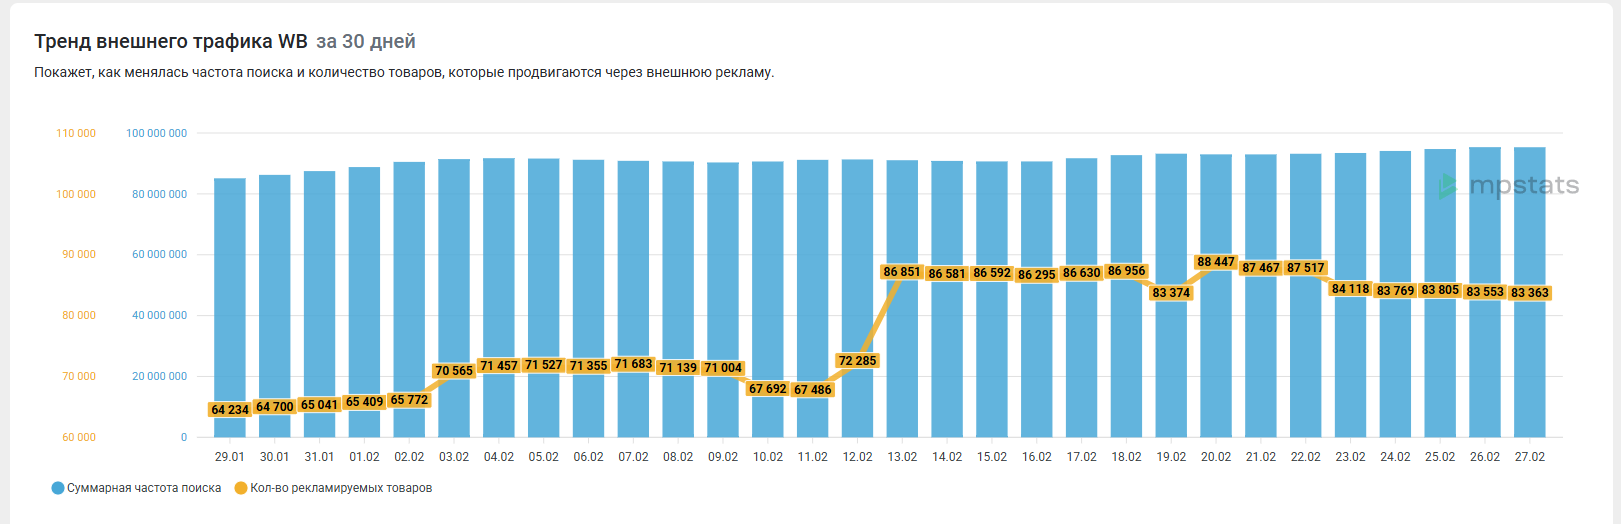The image size is (1621, 524).
Task: Select the 86 581 data label
Action: [947, 274]
